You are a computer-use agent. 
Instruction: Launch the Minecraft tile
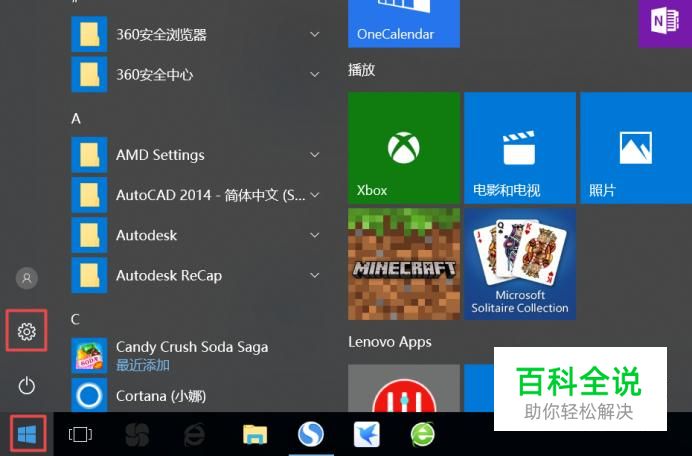click(404, 264)
